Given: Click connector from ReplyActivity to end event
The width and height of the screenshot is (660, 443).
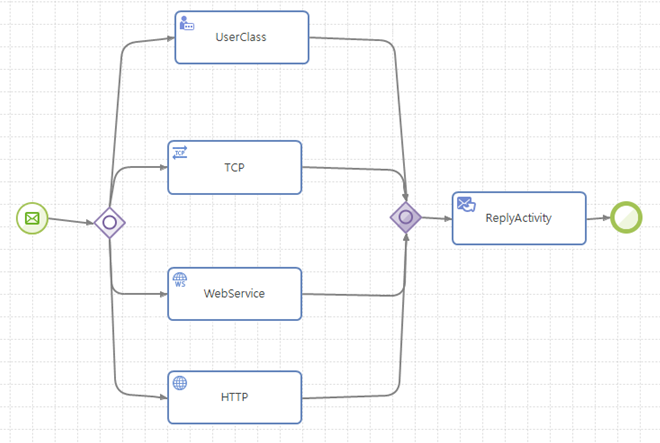Looking at the screenshot, I should coord(598,217).
